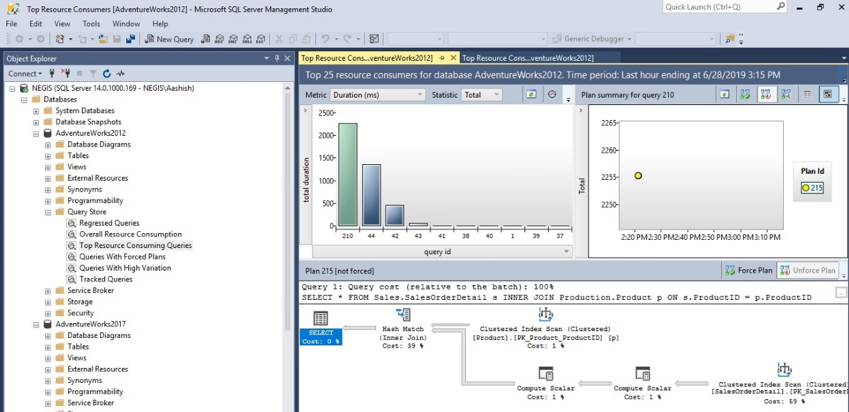Click the force plan icon in plan summary toolbar
The width and height of the screenshot is (849, 412).
(745, 95)
